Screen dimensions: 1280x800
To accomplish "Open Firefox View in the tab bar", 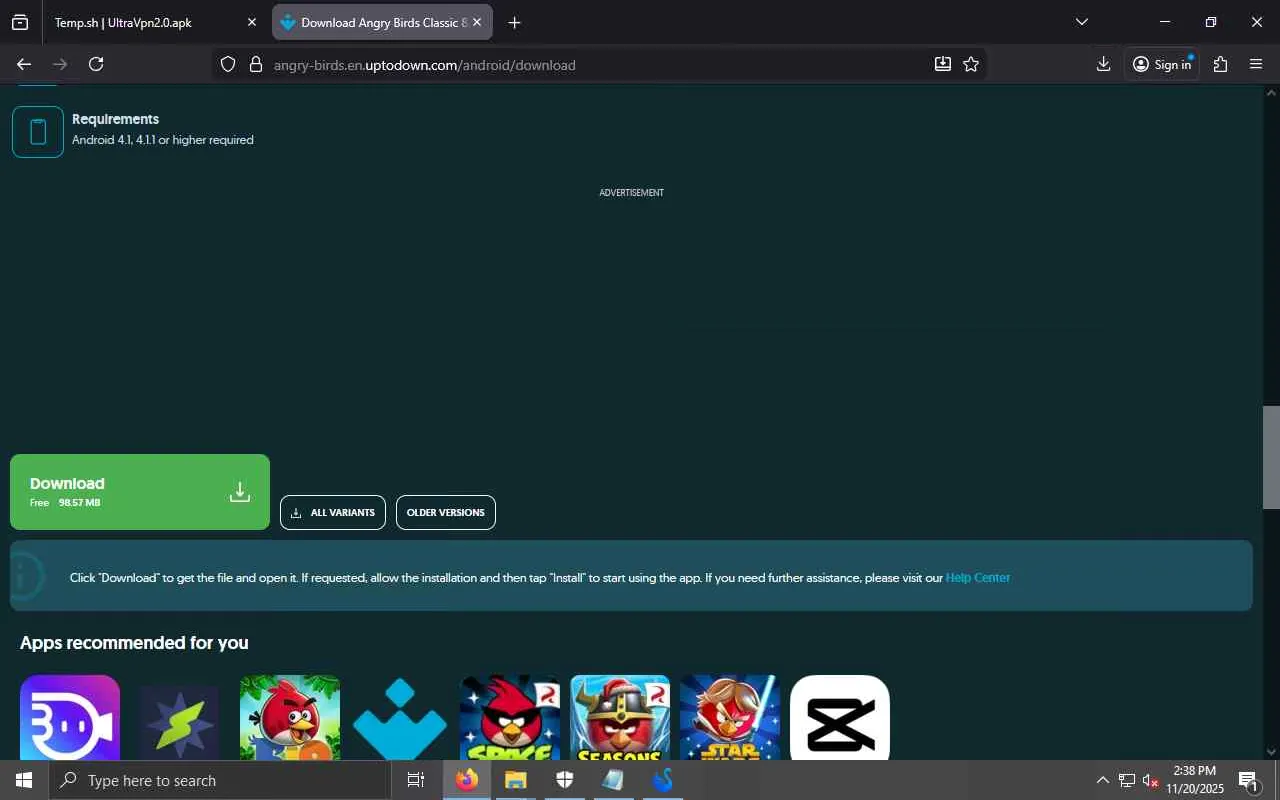I will click(x=20, y=22).
